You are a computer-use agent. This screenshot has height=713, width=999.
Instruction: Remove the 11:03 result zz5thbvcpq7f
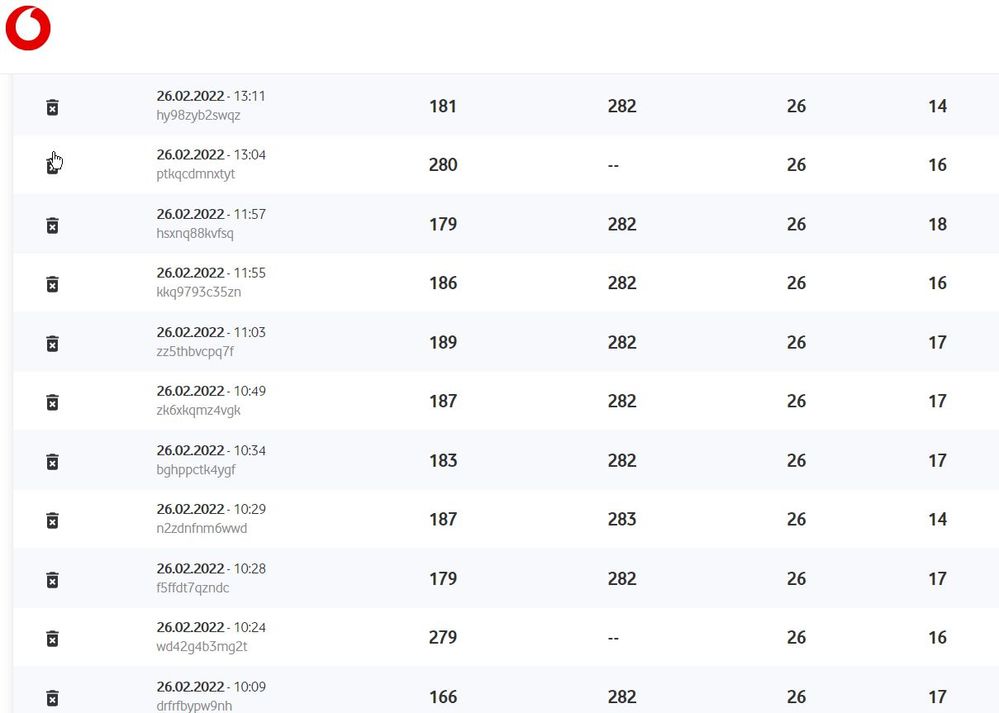(53, 344)
